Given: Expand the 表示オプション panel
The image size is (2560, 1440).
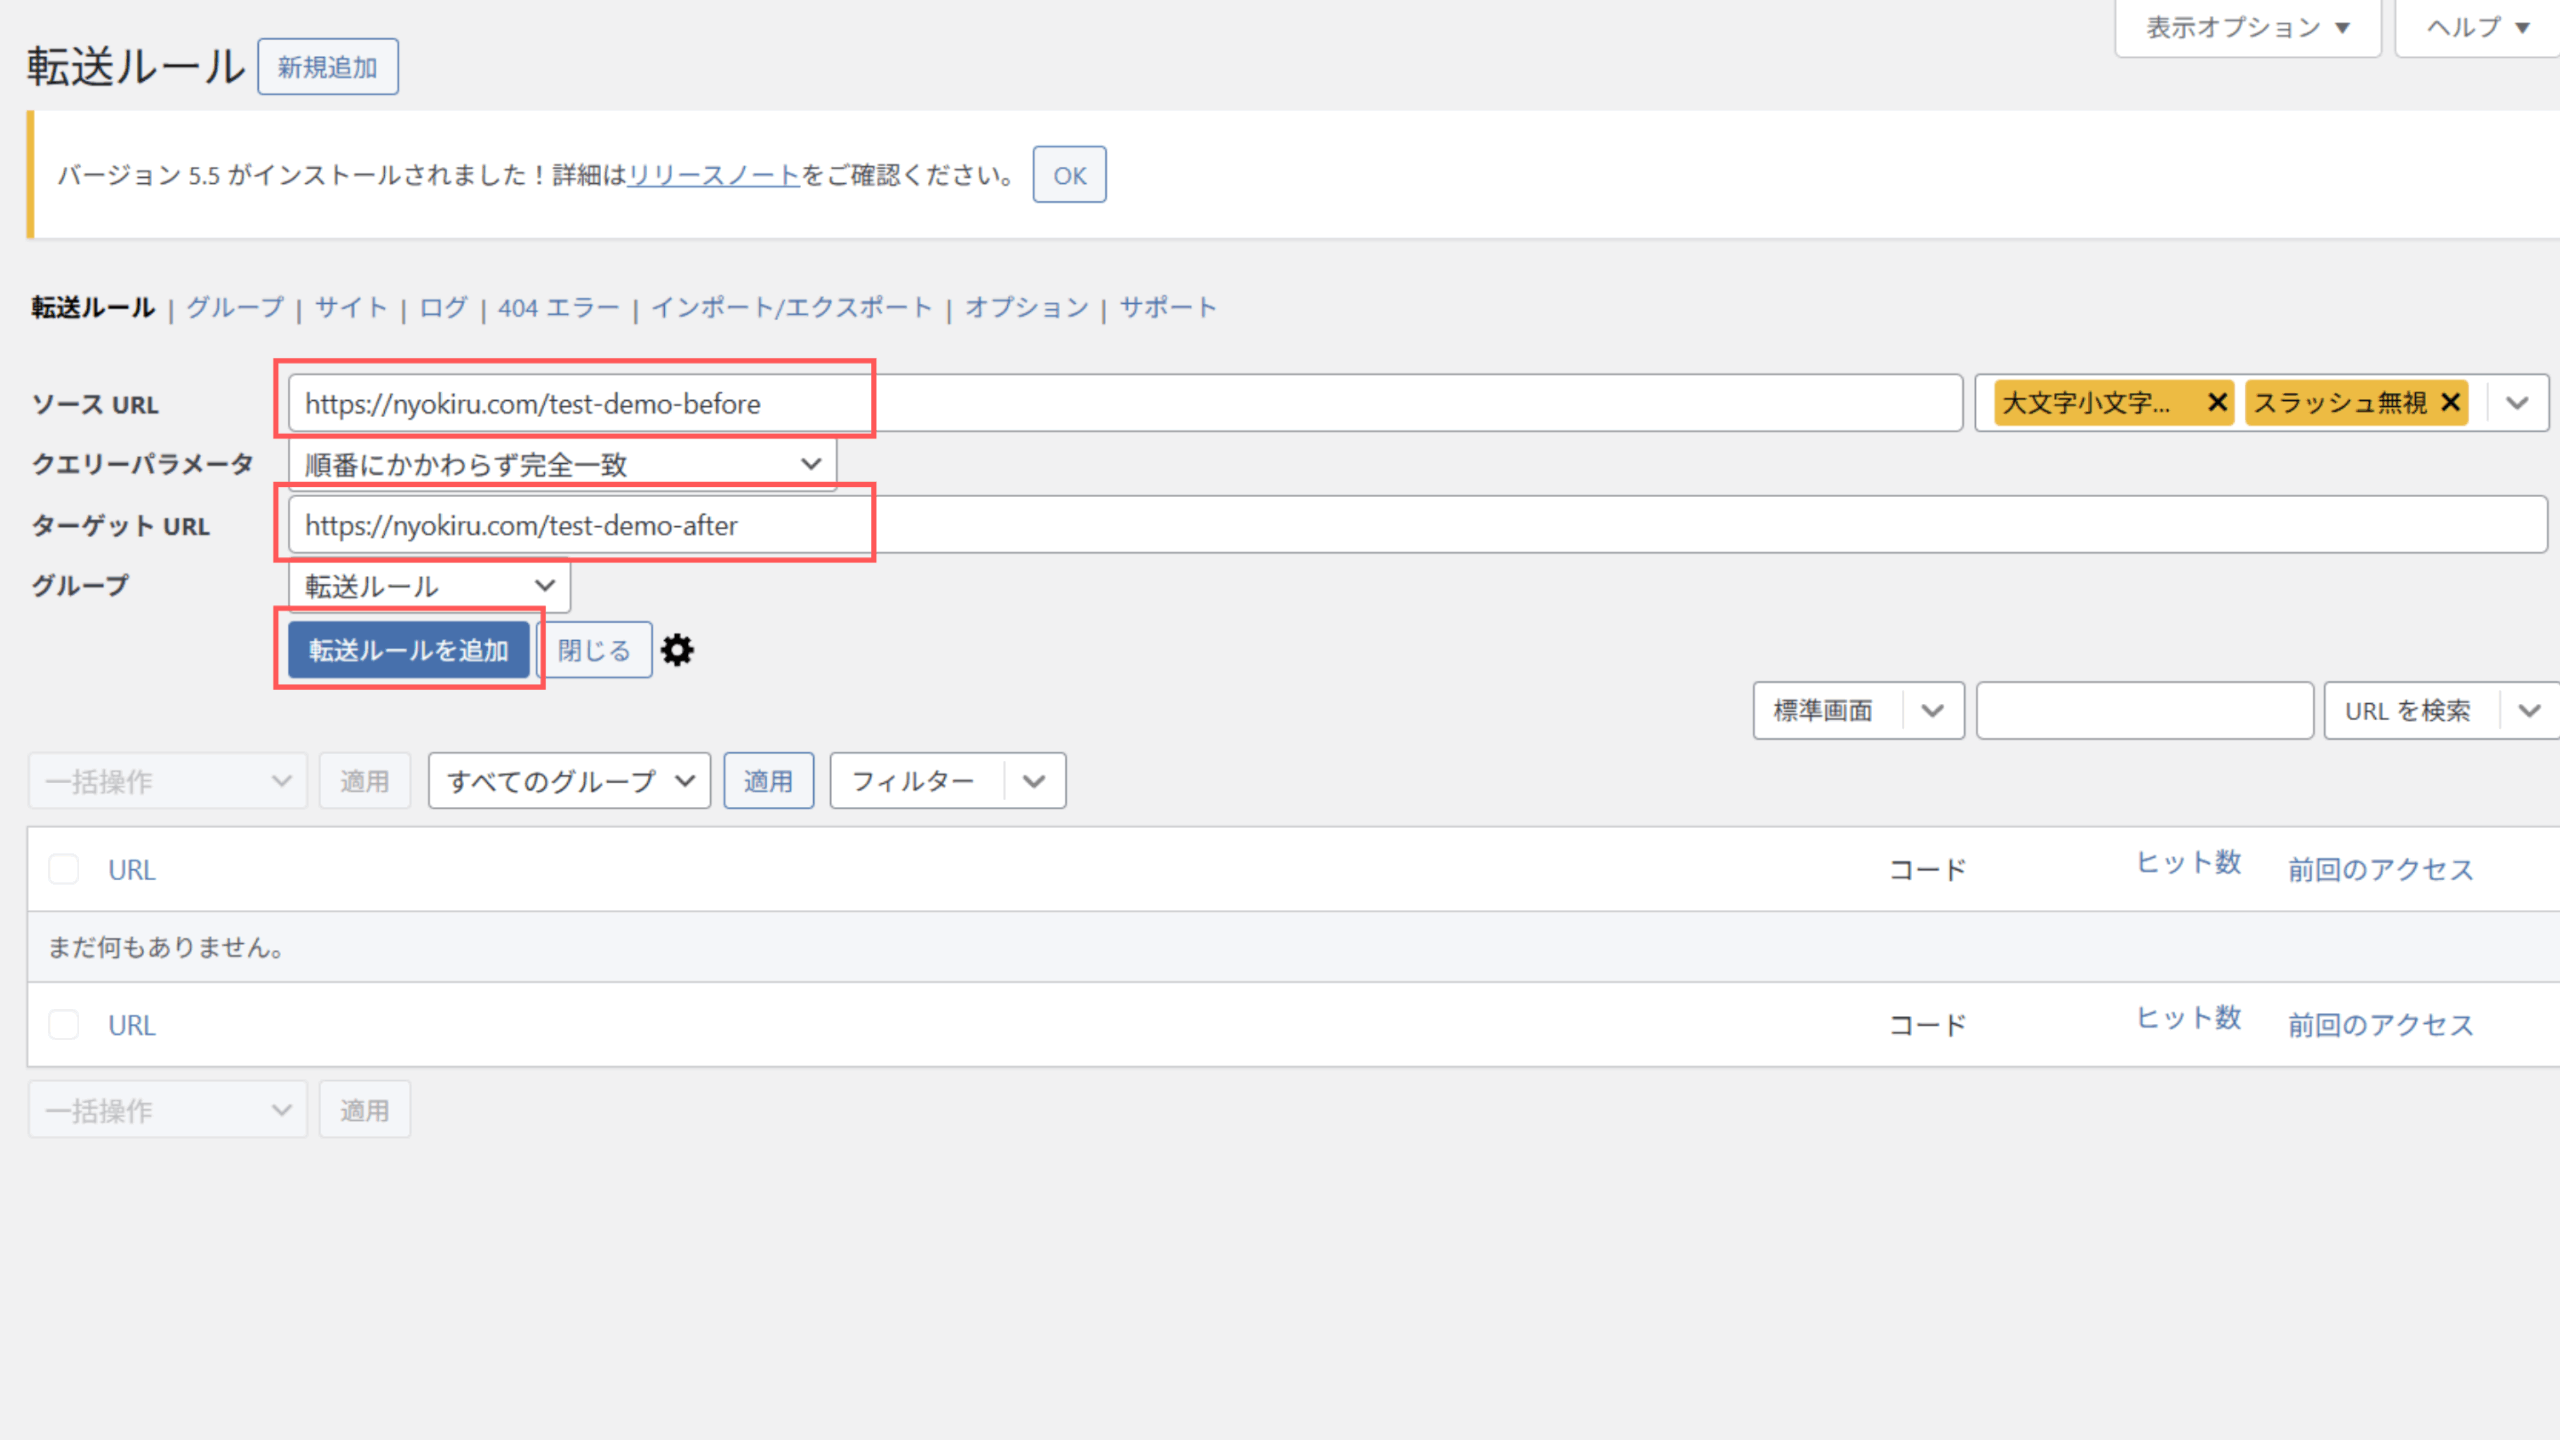Looking at the screenshot, I should click(x=2246, y=28).
